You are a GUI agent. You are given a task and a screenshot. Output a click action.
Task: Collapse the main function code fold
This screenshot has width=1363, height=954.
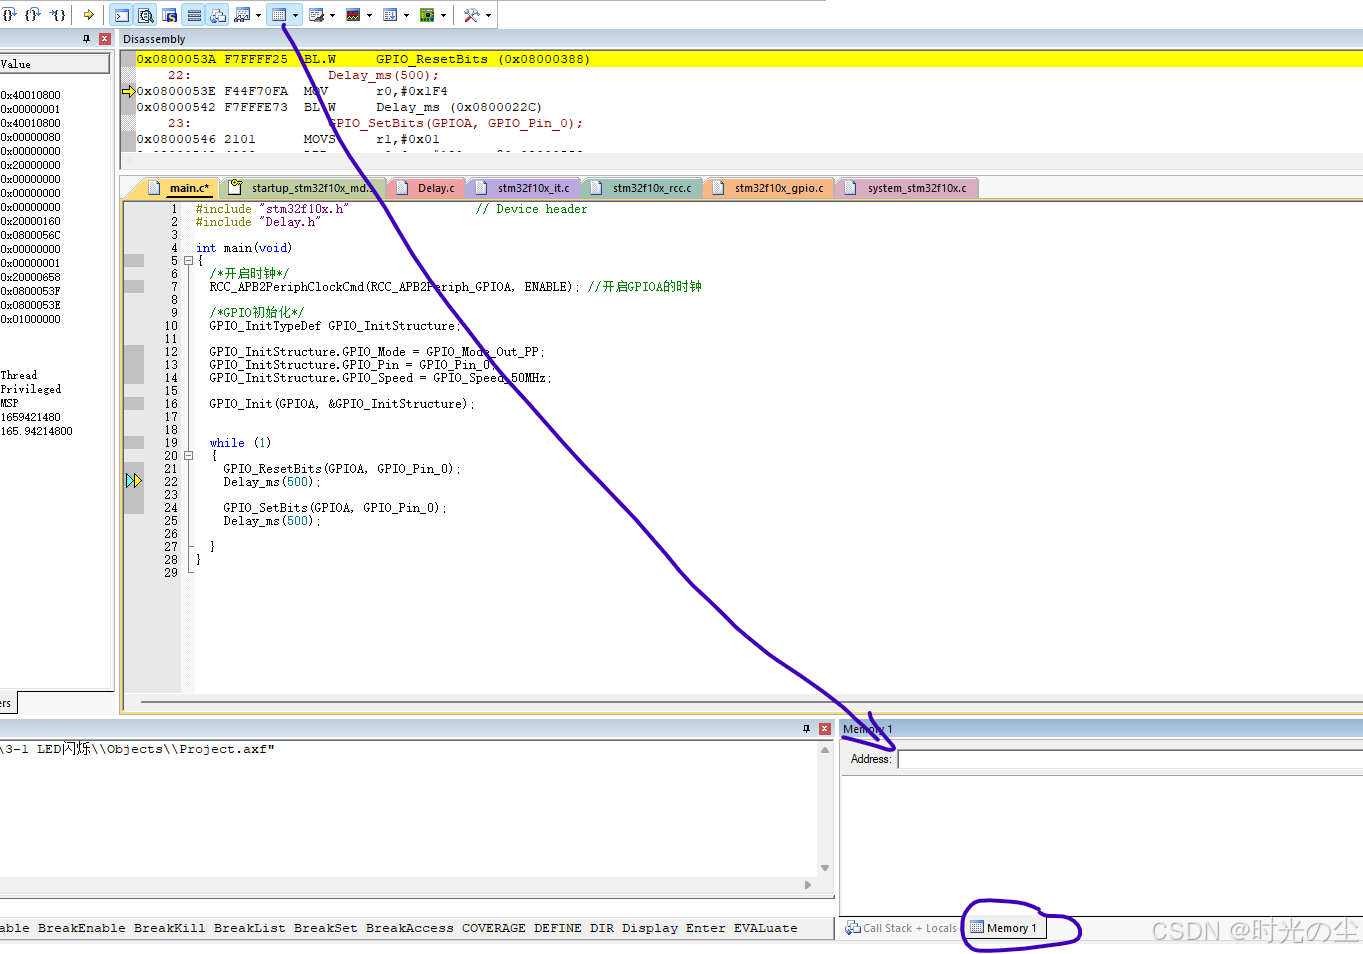[189, 259]
